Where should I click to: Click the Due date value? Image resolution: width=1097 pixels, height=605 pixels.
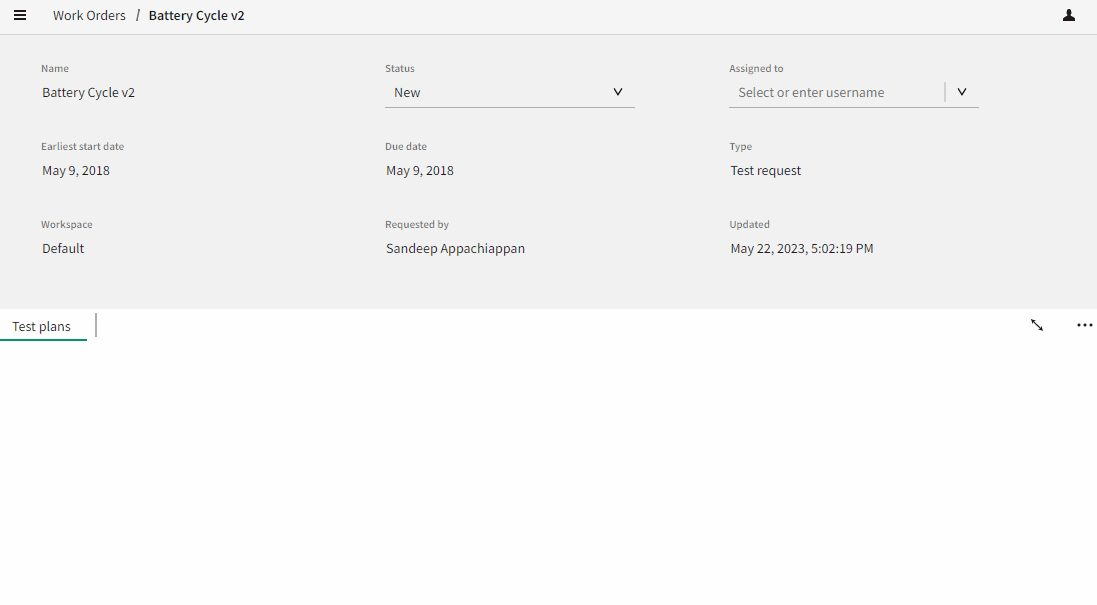[x=419, y=170]
